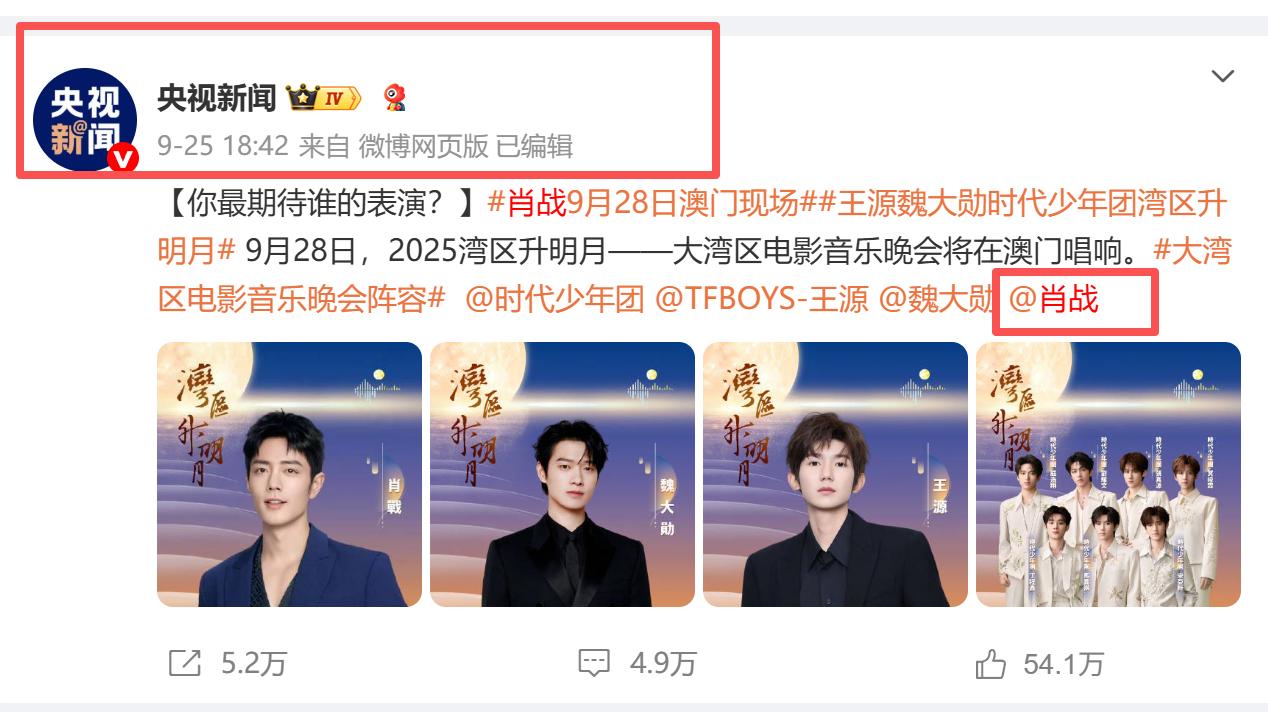Screen dimensions: 1268x712
Task: Open the 央视新闻 profile avatar
Action: pos(84,120)
